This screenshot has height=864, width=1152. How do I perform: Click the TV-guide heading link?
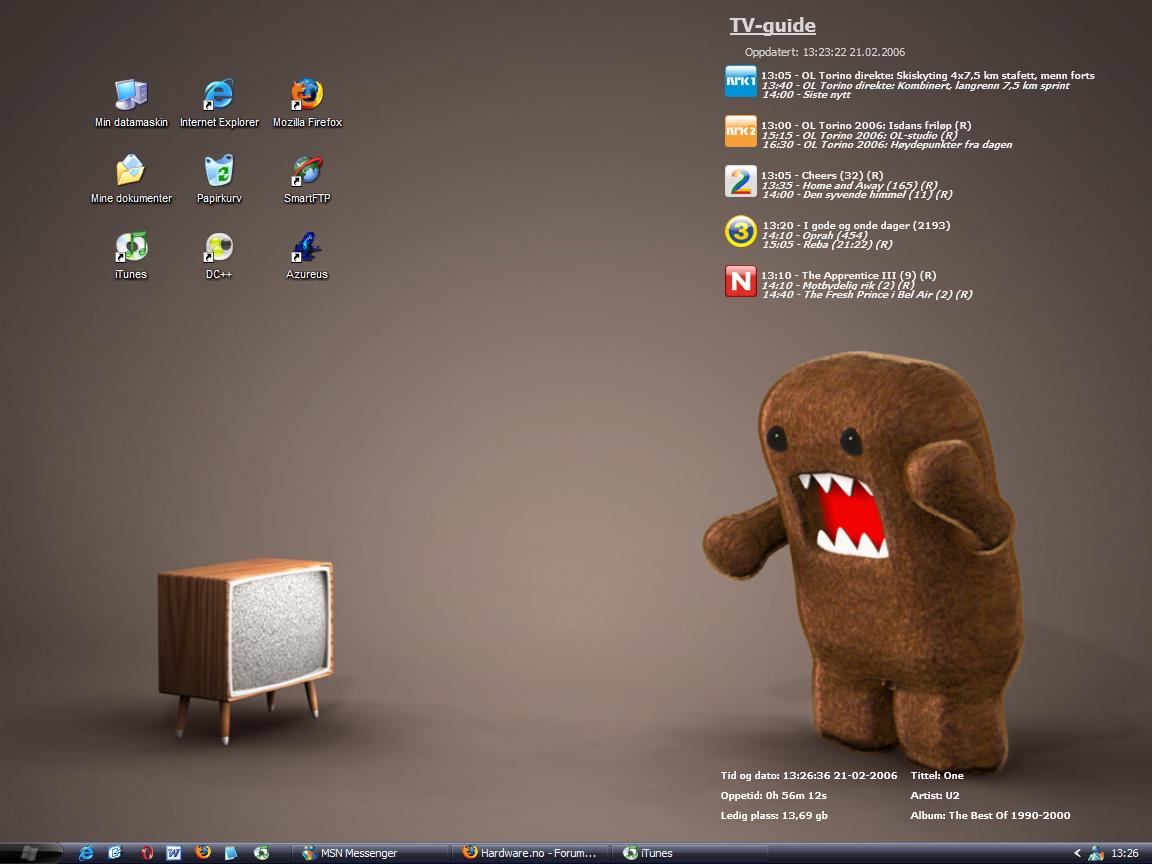(772, 26)
